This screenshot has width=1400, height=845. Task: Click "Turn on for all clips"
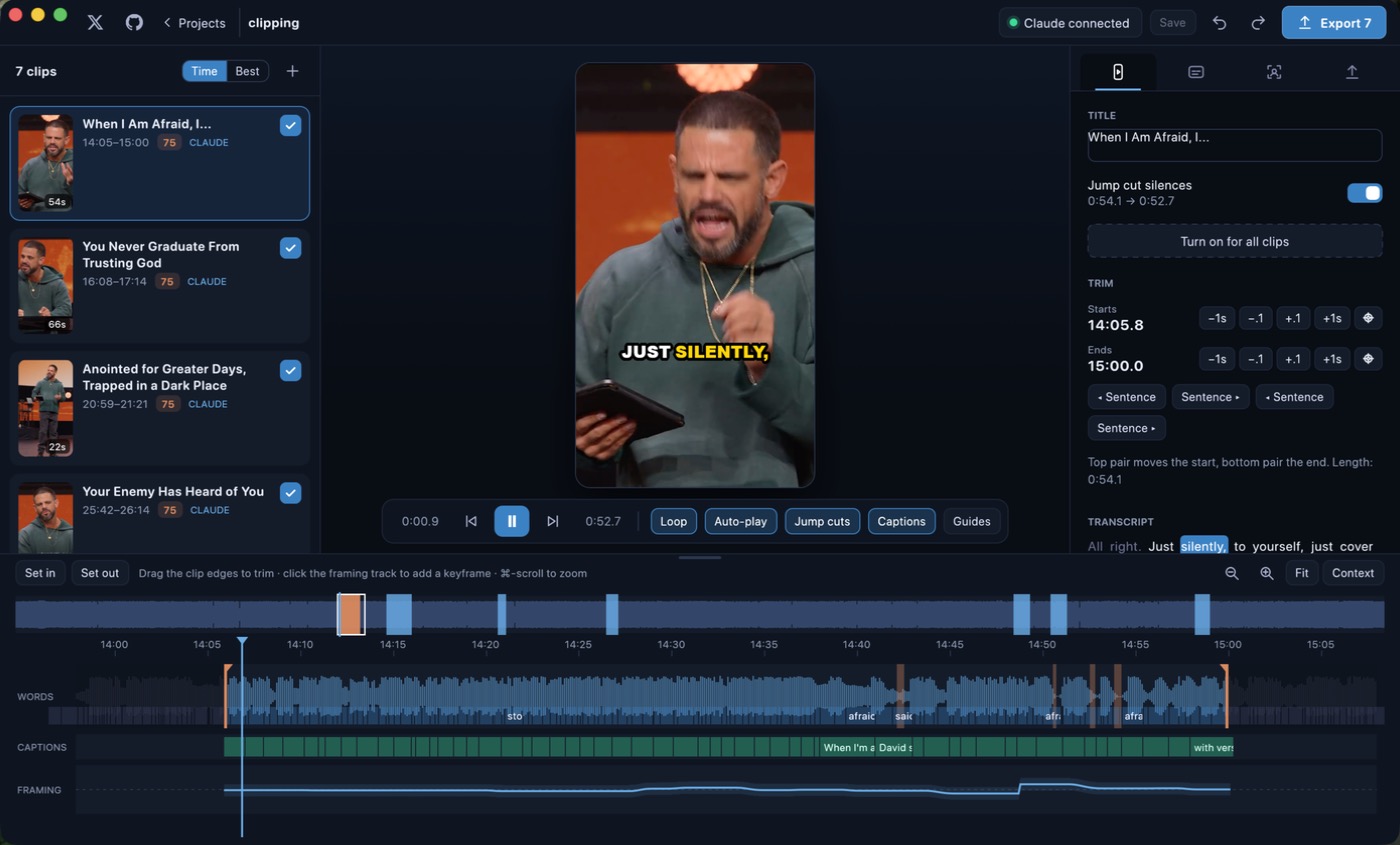pos(1235,241)
